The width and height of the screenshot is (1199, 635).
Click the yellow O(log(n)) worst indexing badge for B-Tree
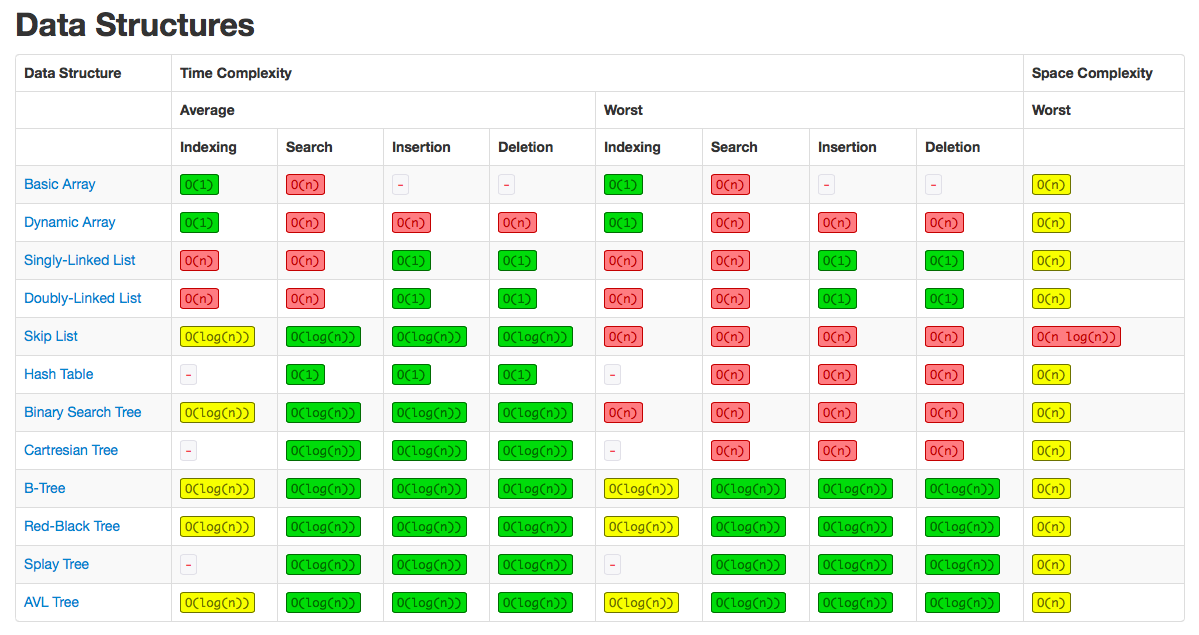[x=641, y=488]
